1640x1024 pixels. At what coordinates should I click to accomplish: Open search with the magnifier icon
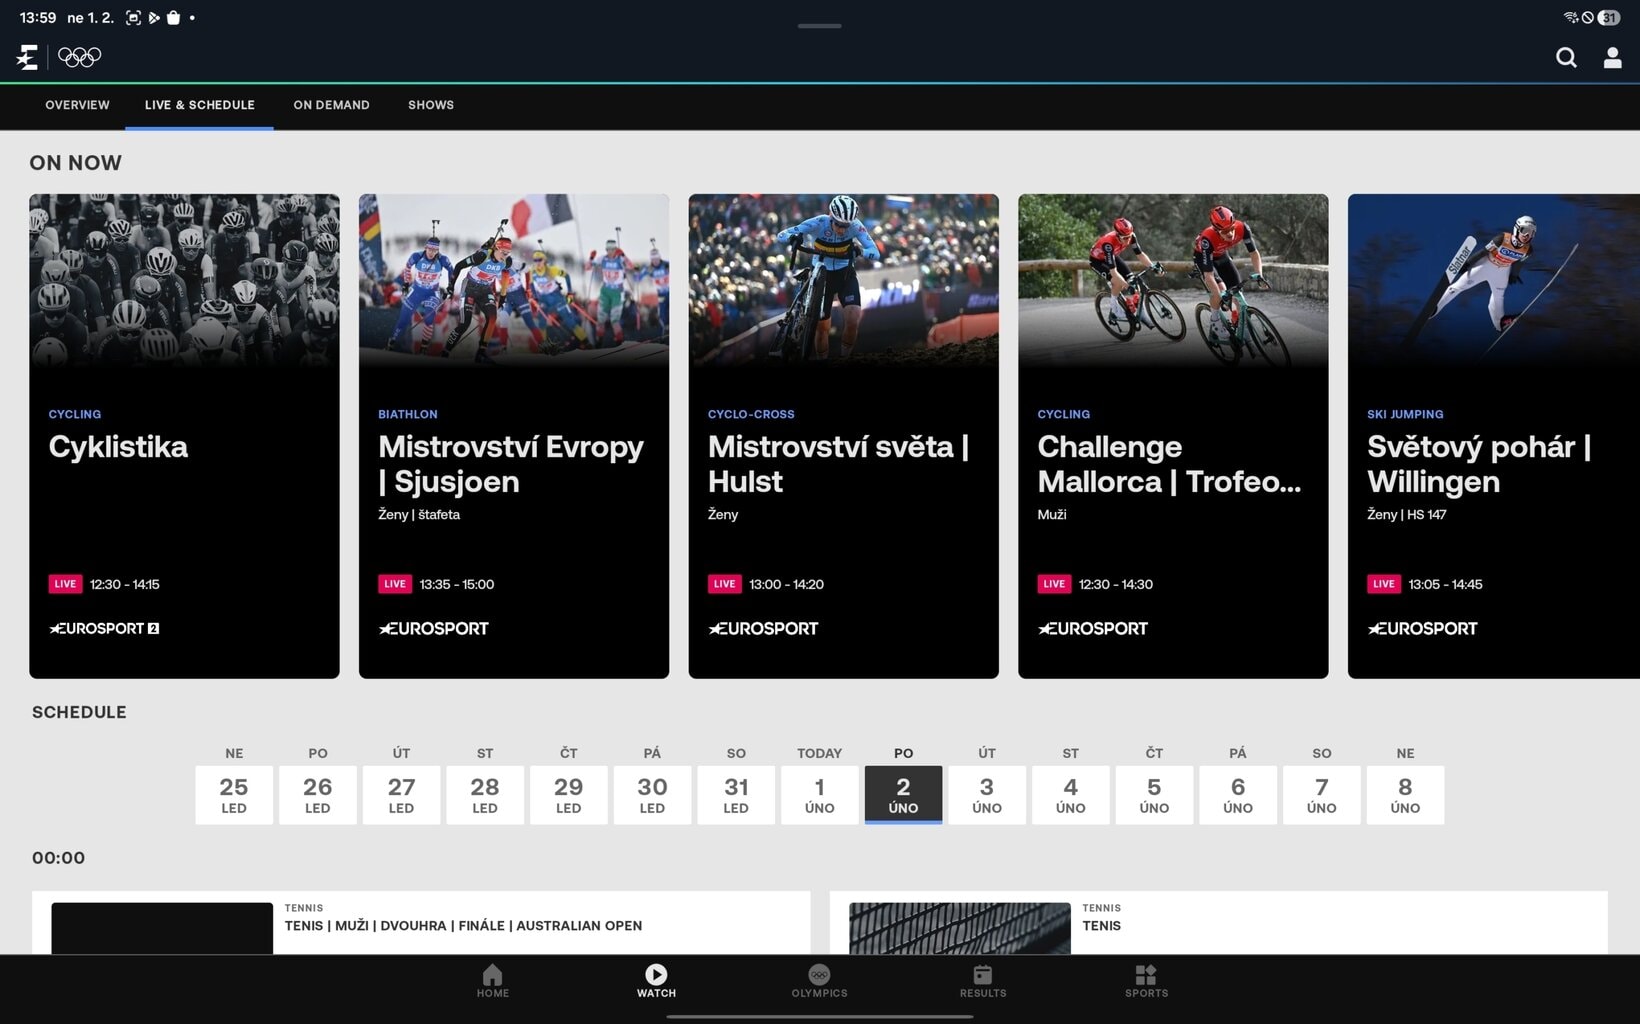coord(1566,58)
